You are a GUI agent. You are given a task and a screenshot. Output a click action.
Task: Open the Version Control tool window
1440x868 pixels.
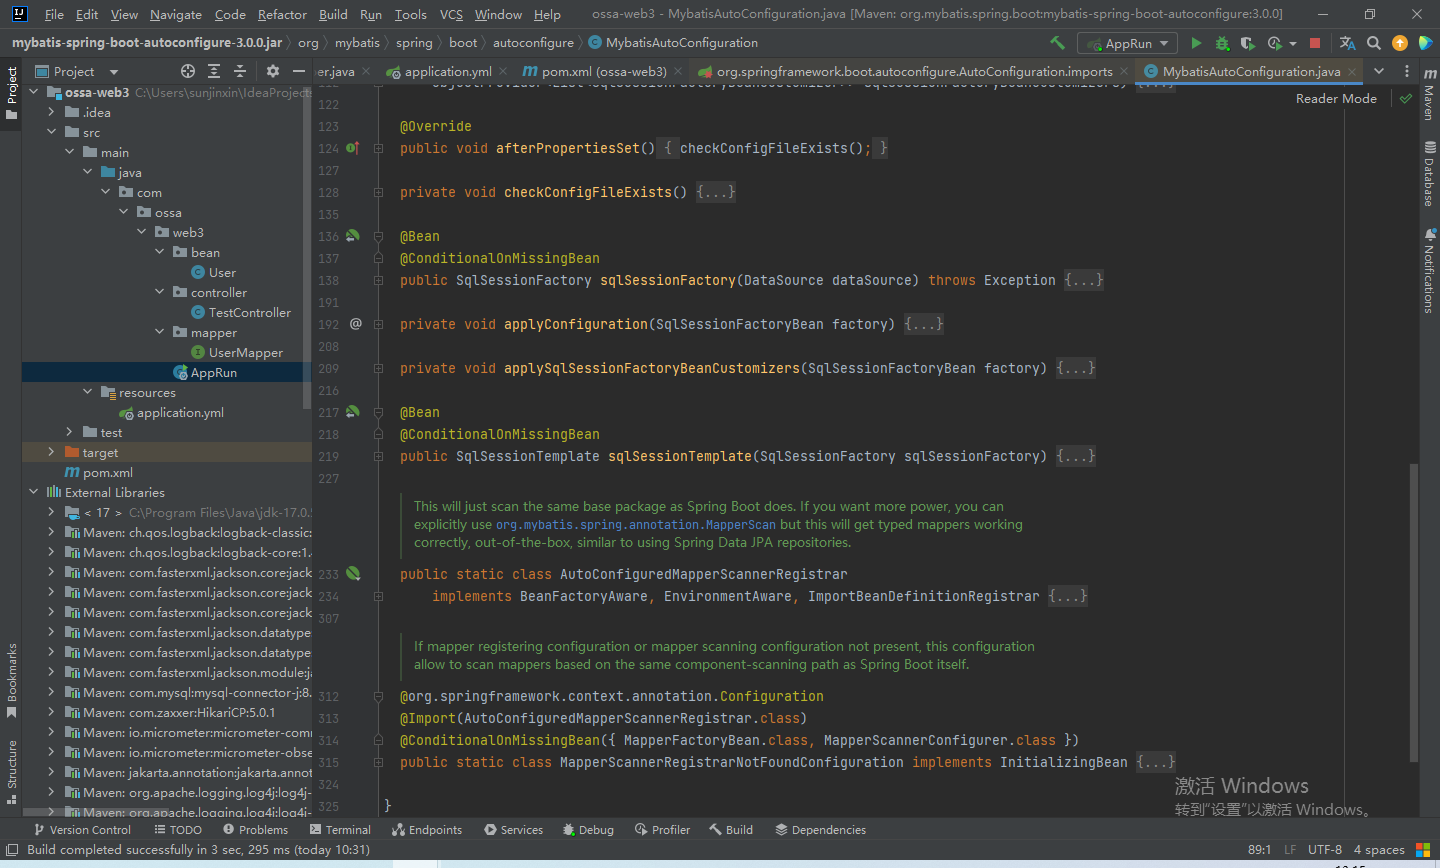click(x=82, y=830)
